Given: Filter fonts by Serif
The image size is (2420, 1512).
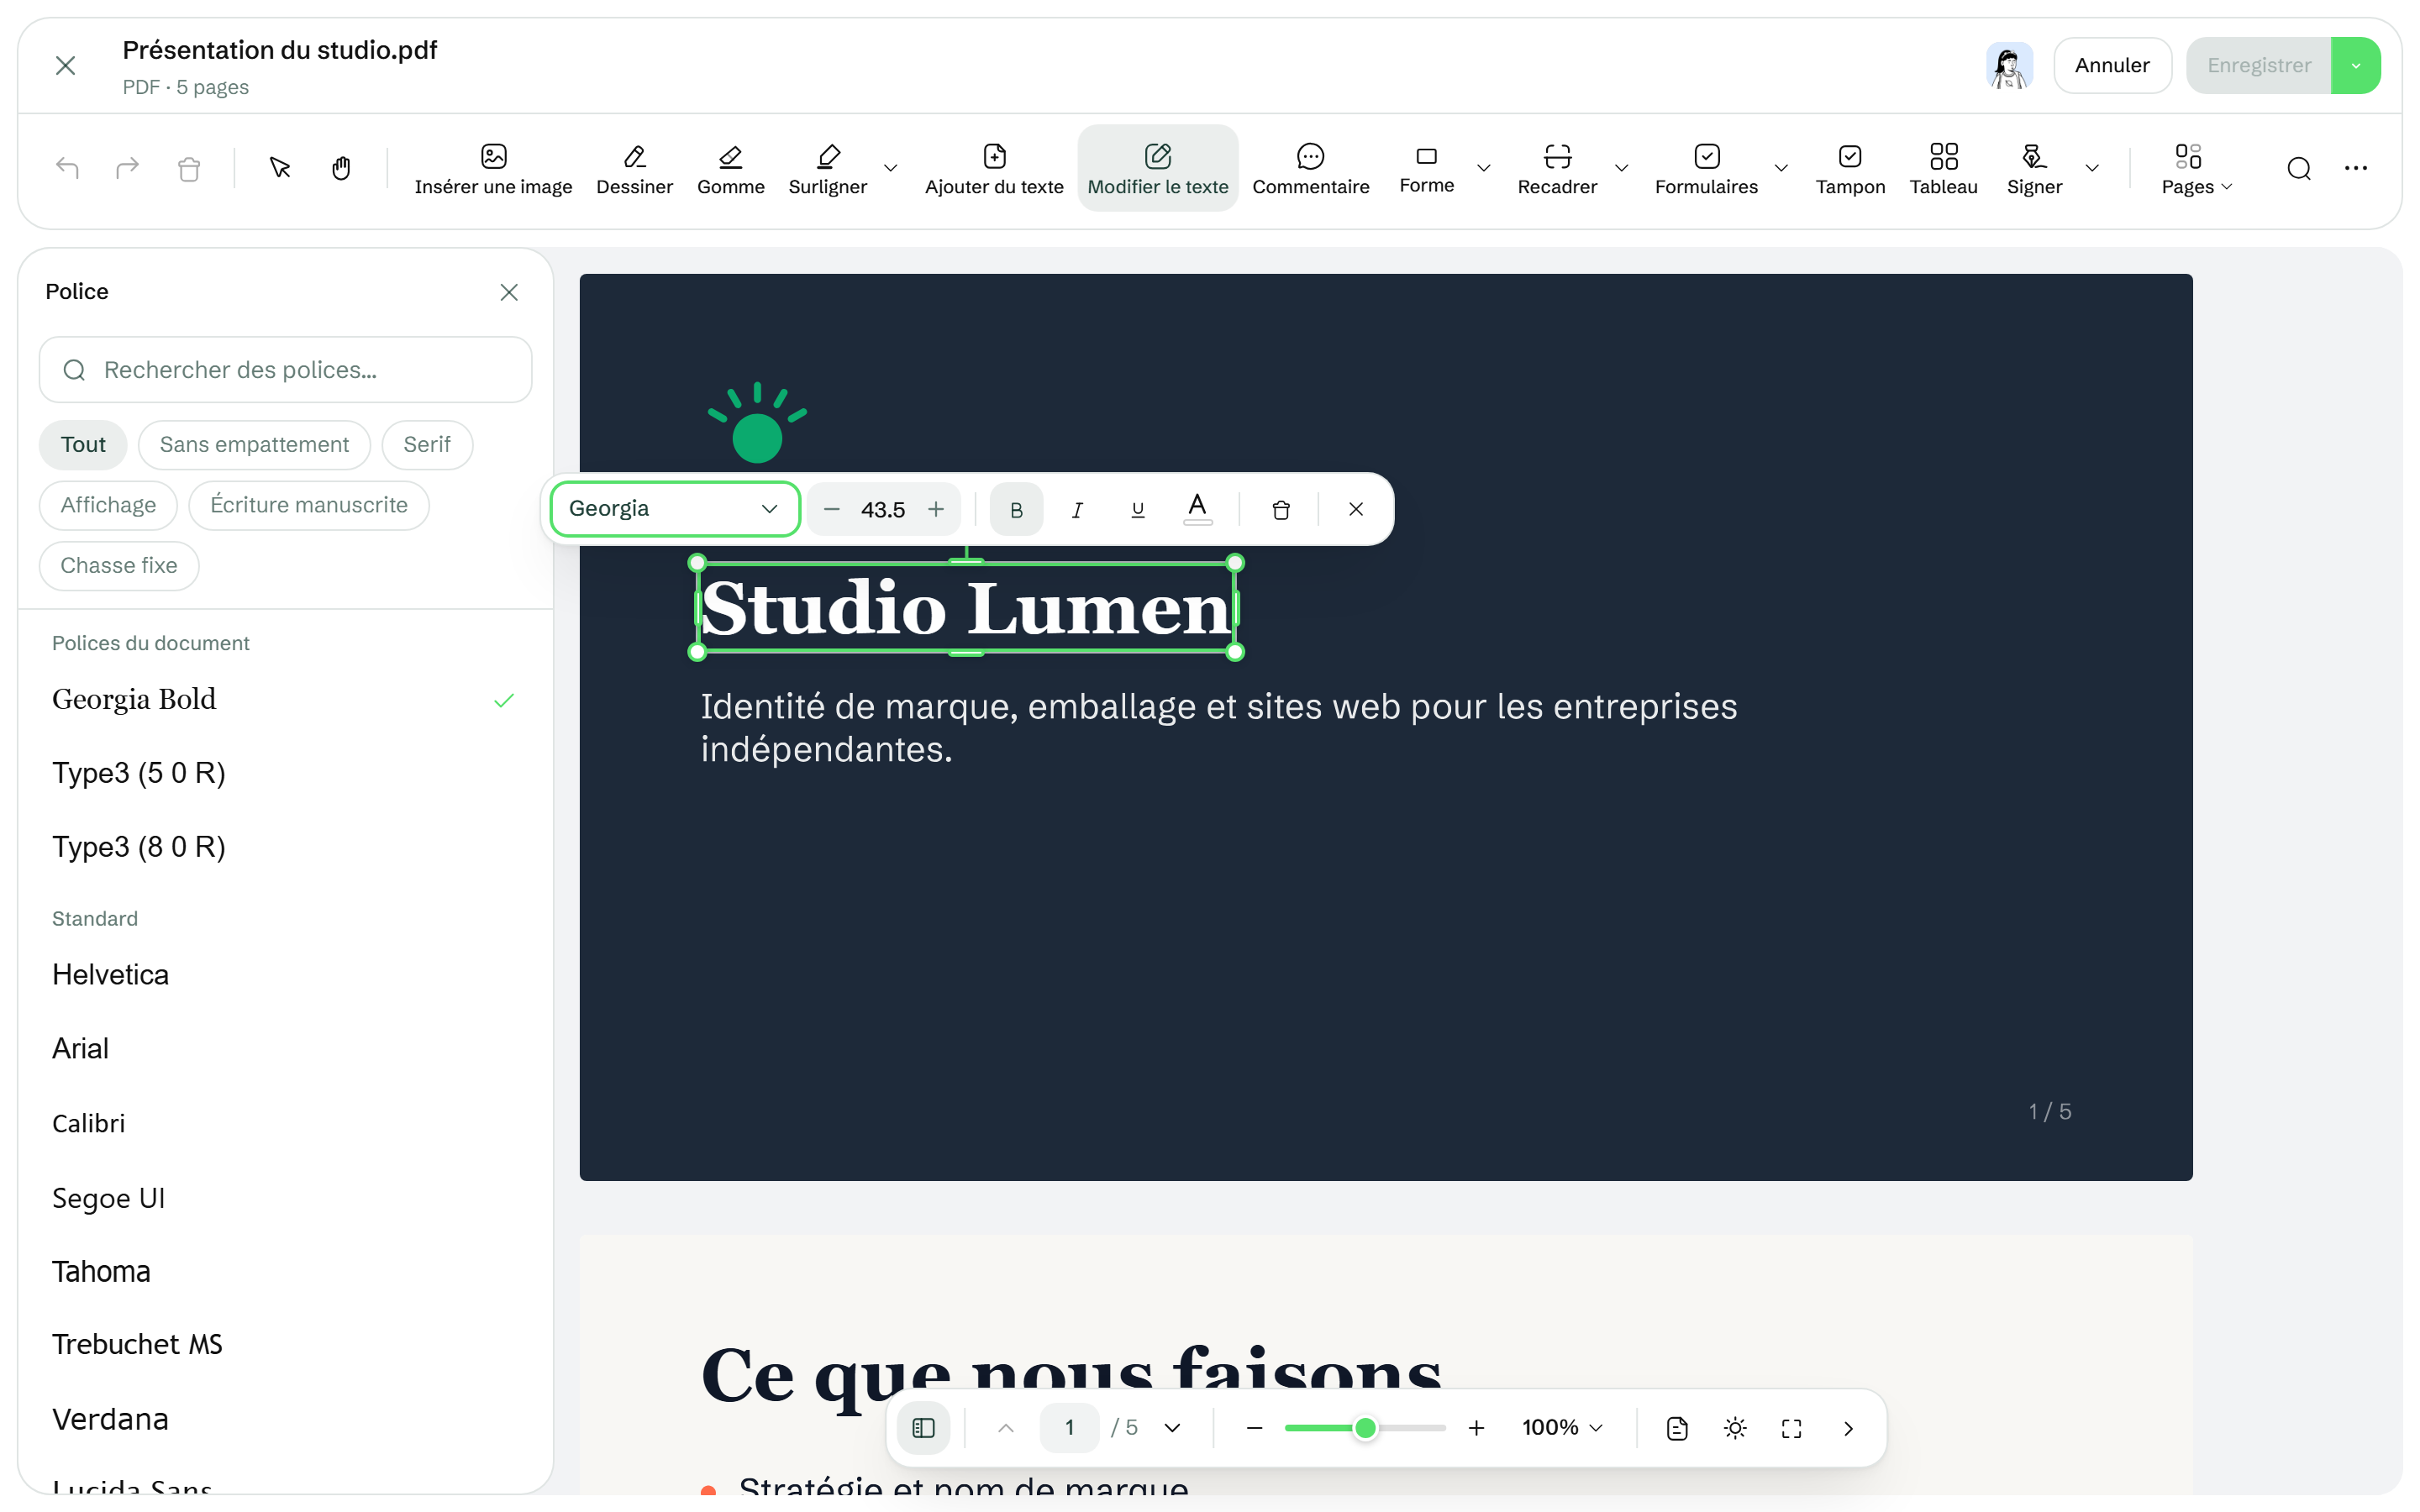Looking at the screenshot, I should 427,445.
